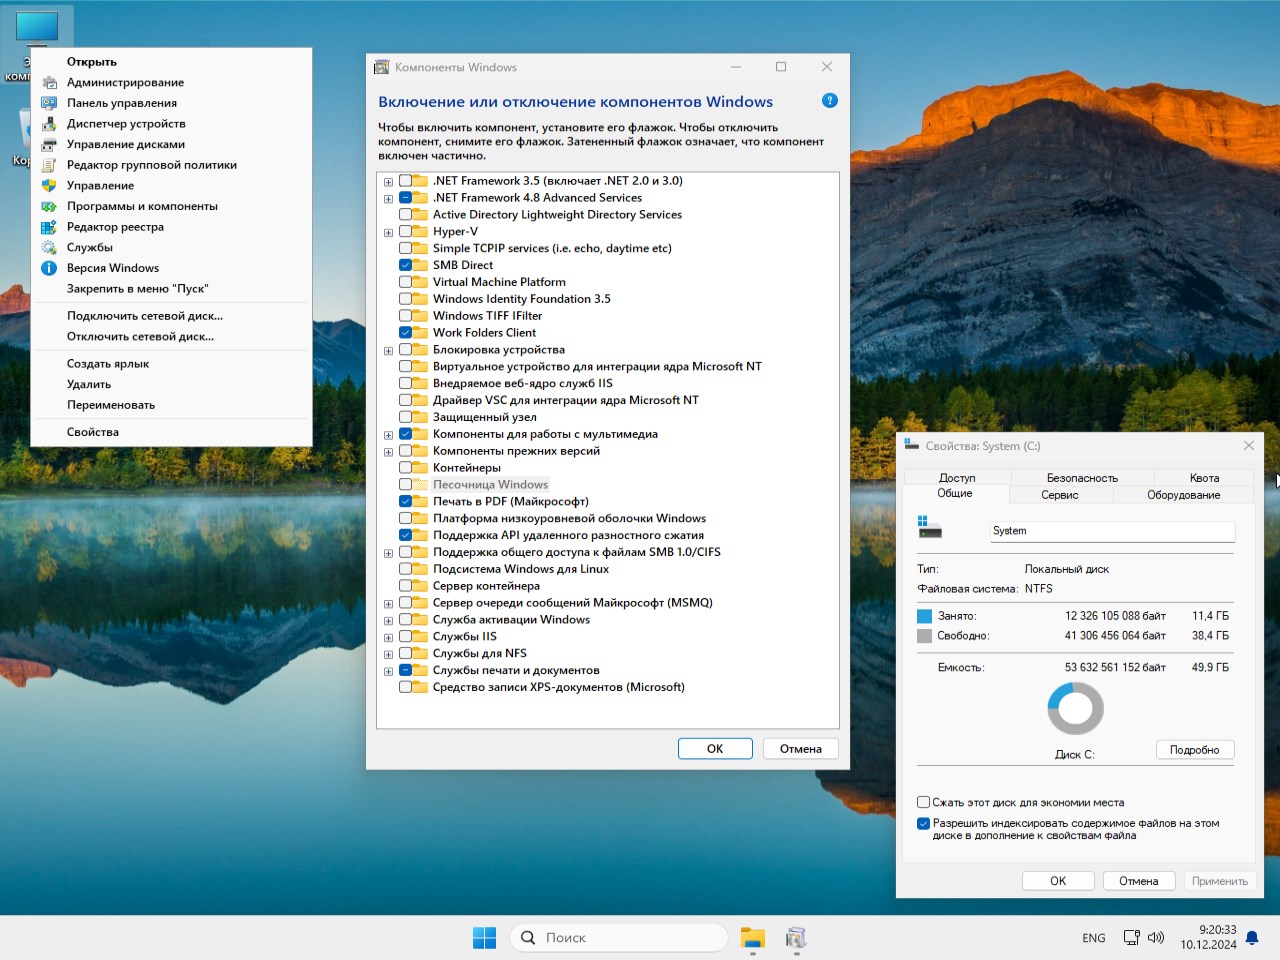Click the Редактор групповой политики icon

(x=49, y=165)
